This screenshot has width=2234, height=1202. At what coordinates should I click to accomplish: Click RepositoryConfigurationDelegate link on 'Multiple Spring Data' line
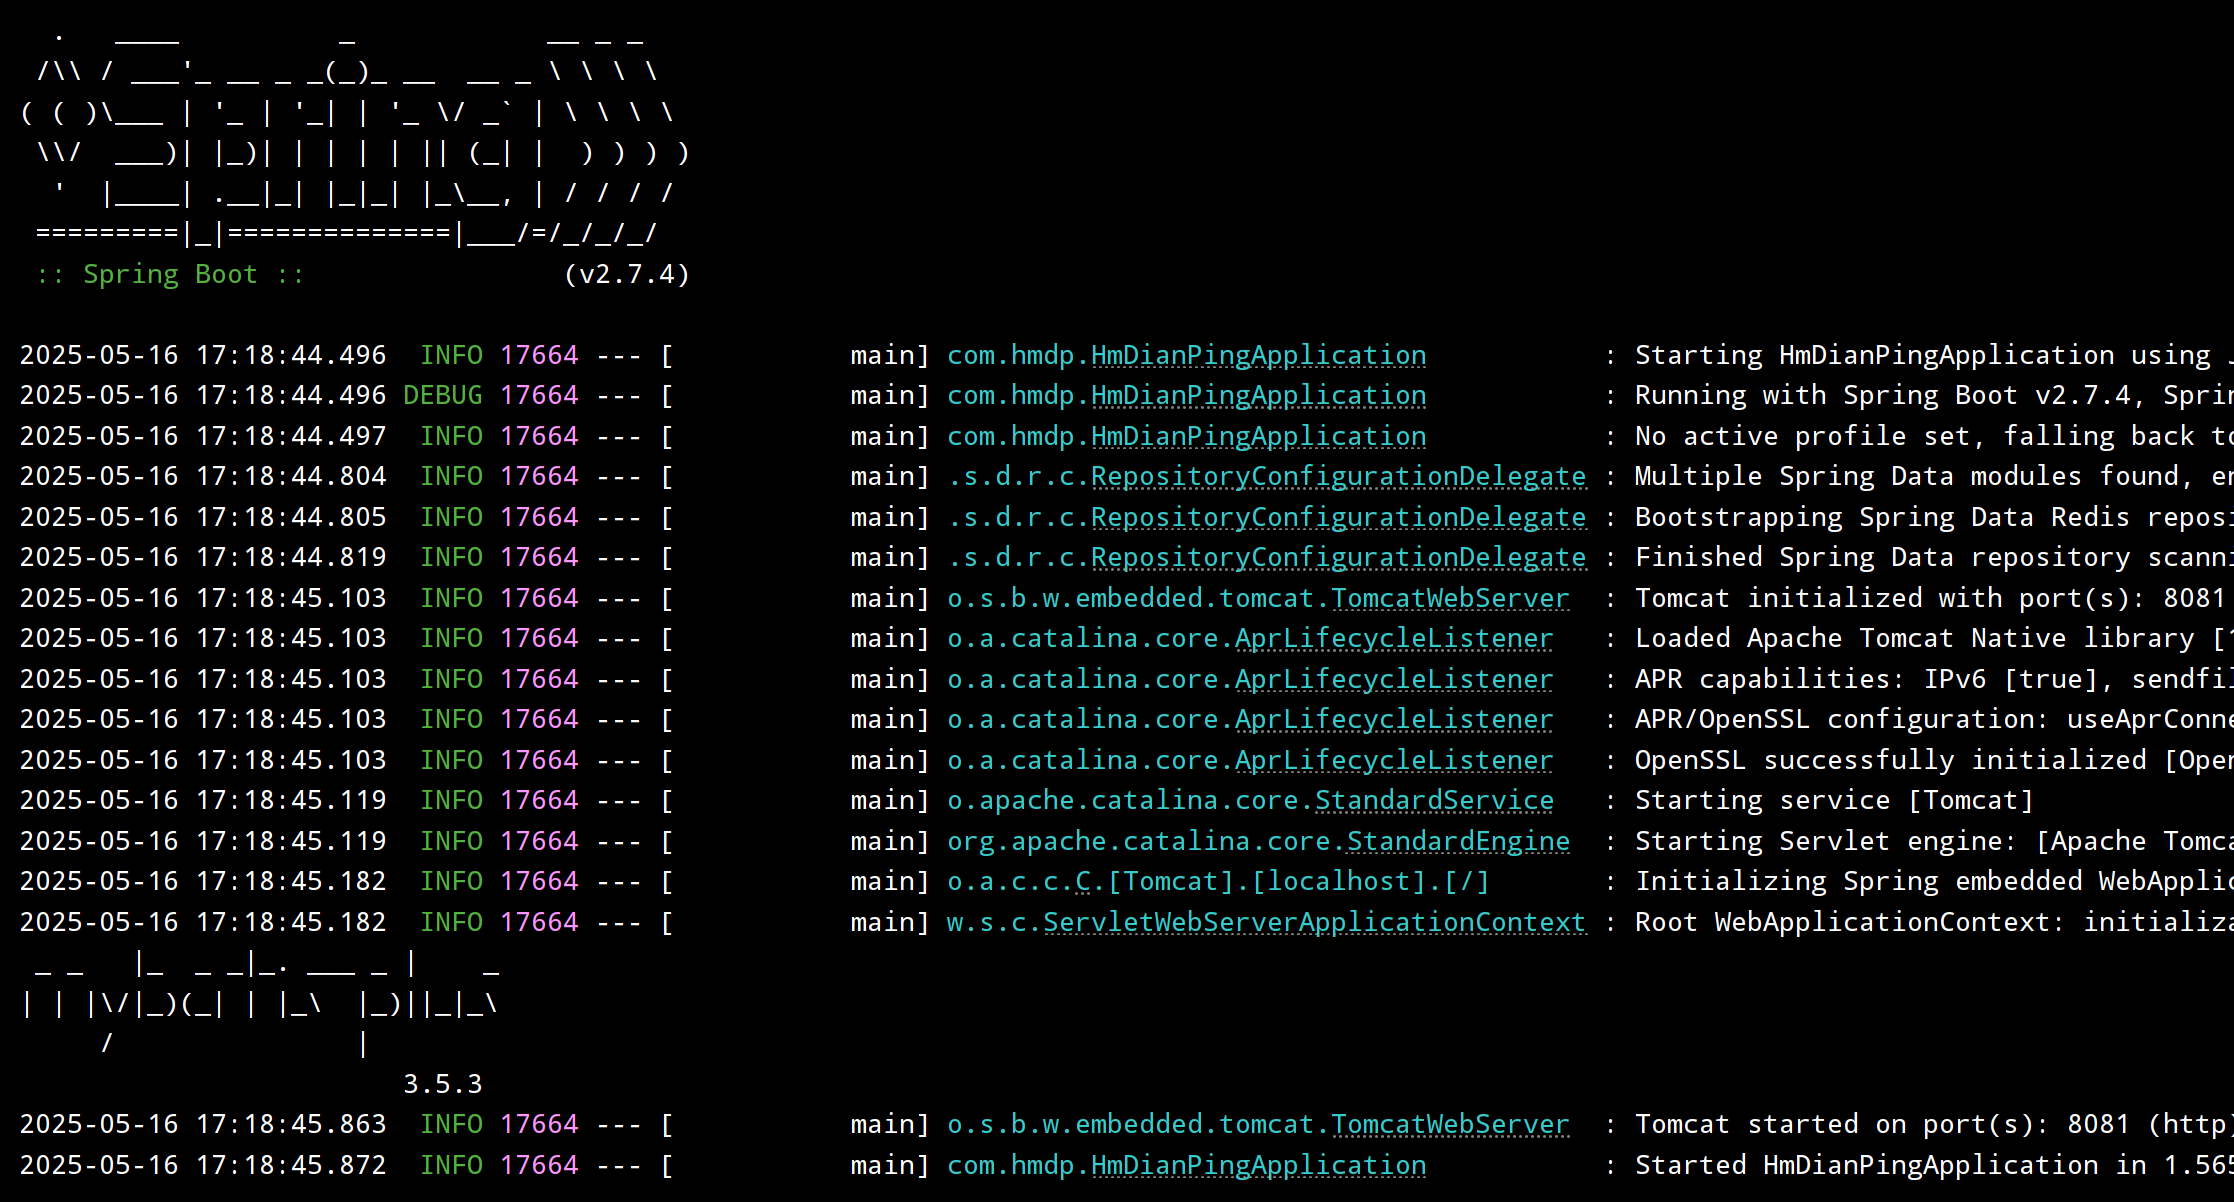pyautogui.click(x=1338, y=477)
